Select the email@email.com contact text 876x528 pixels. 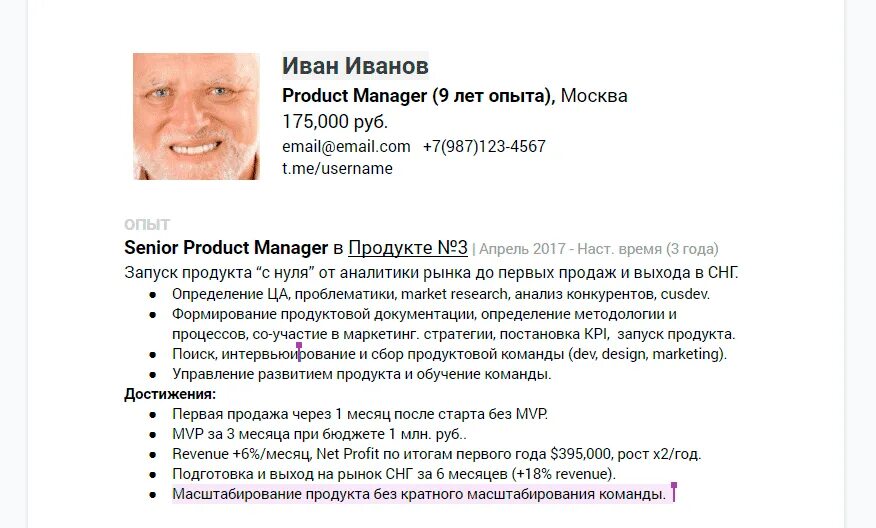pos(346,146)
